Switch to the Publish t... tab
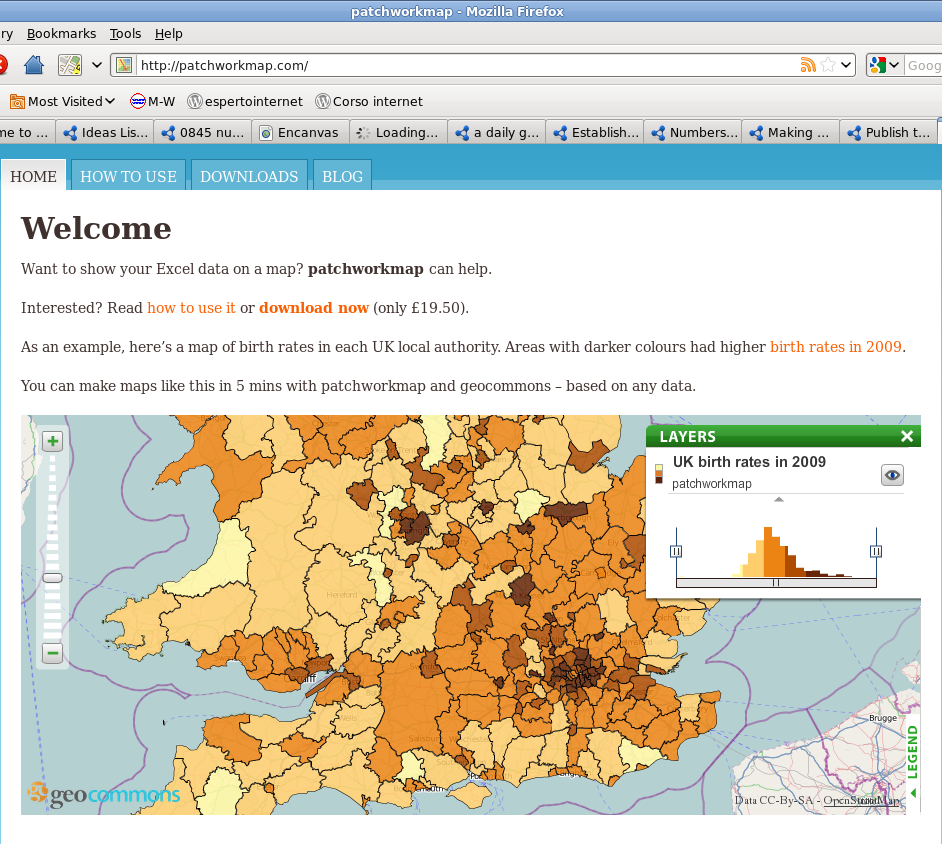 point(889,133)
